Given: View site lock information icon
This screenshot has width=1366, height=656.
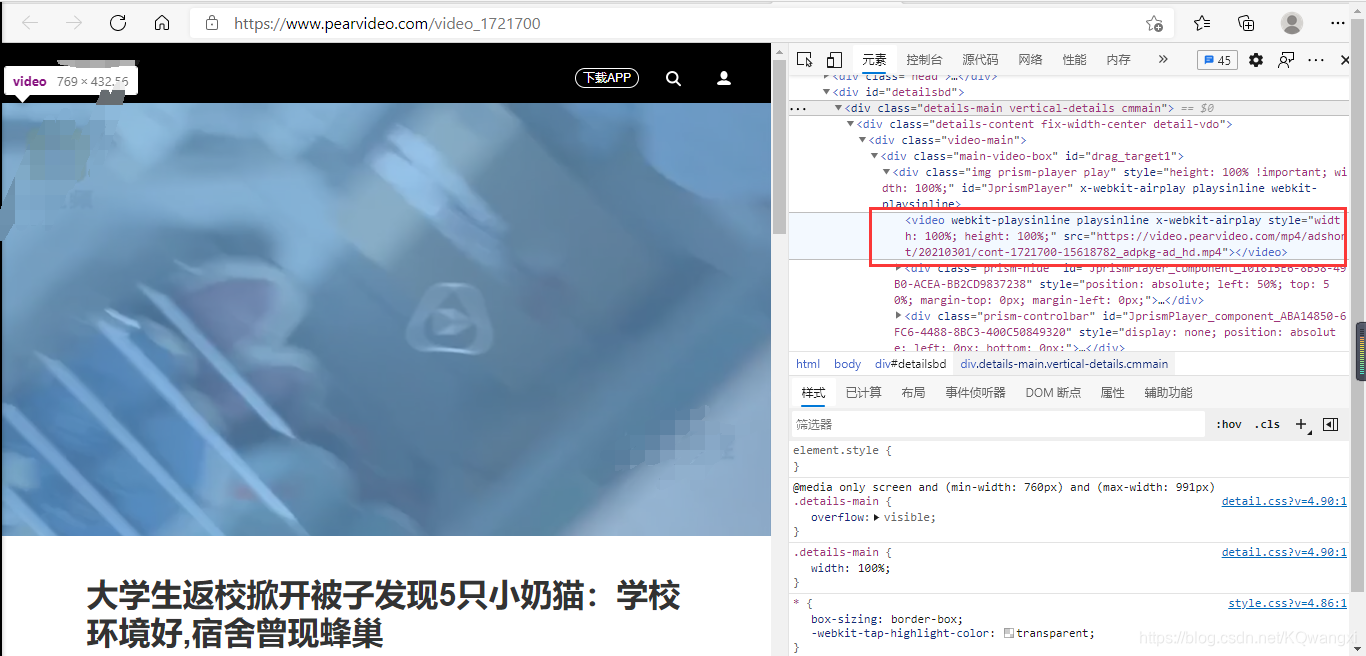Looking at the screenshot, I should pyautogui.click(x=211, y=23).
